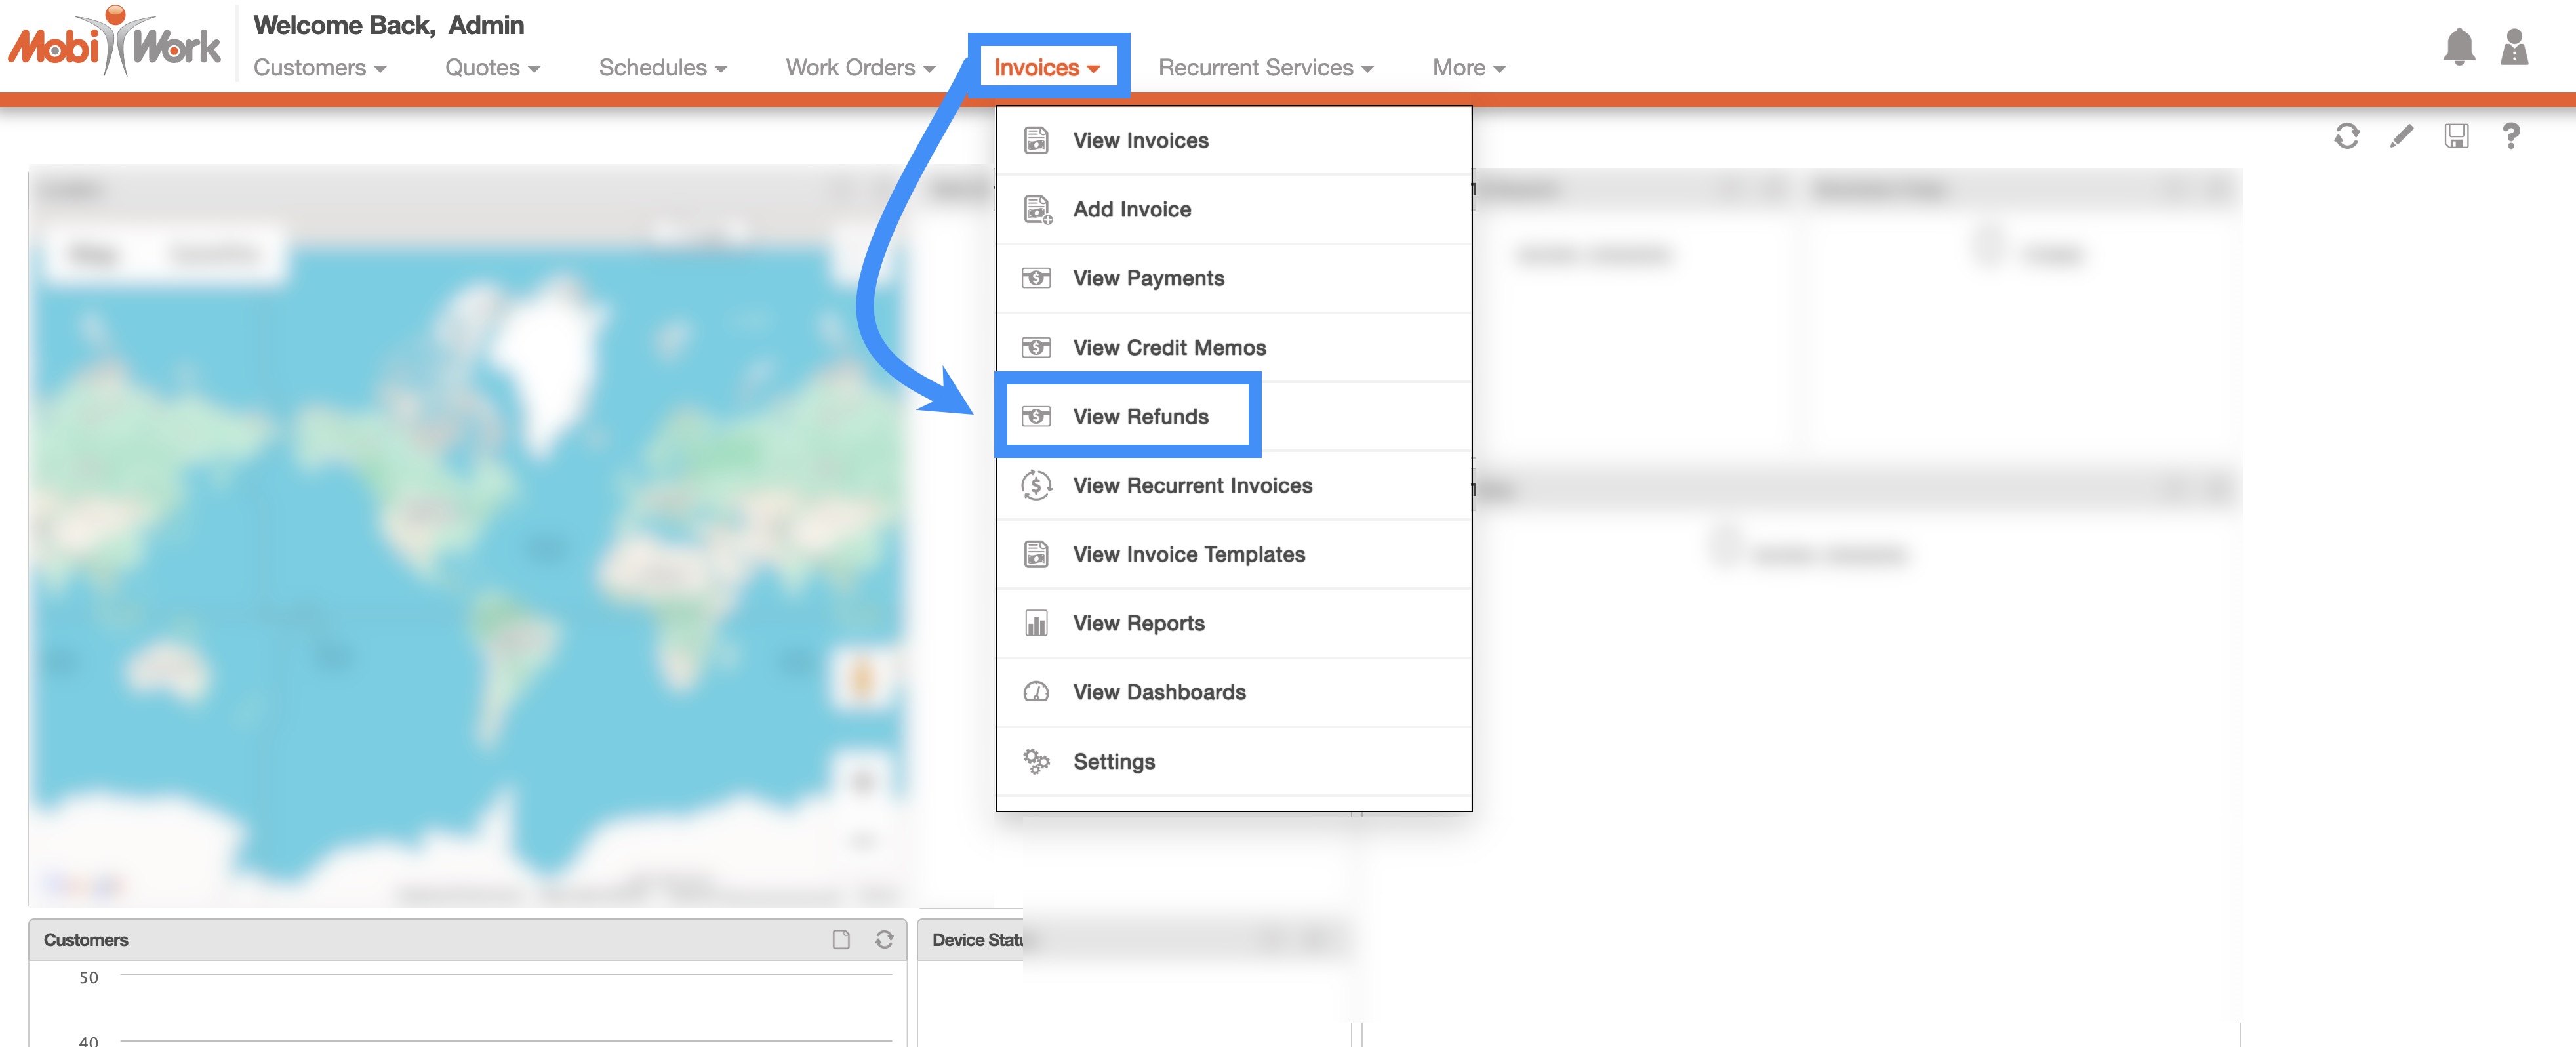Open the user profile icon

[x=2513, y=47]
